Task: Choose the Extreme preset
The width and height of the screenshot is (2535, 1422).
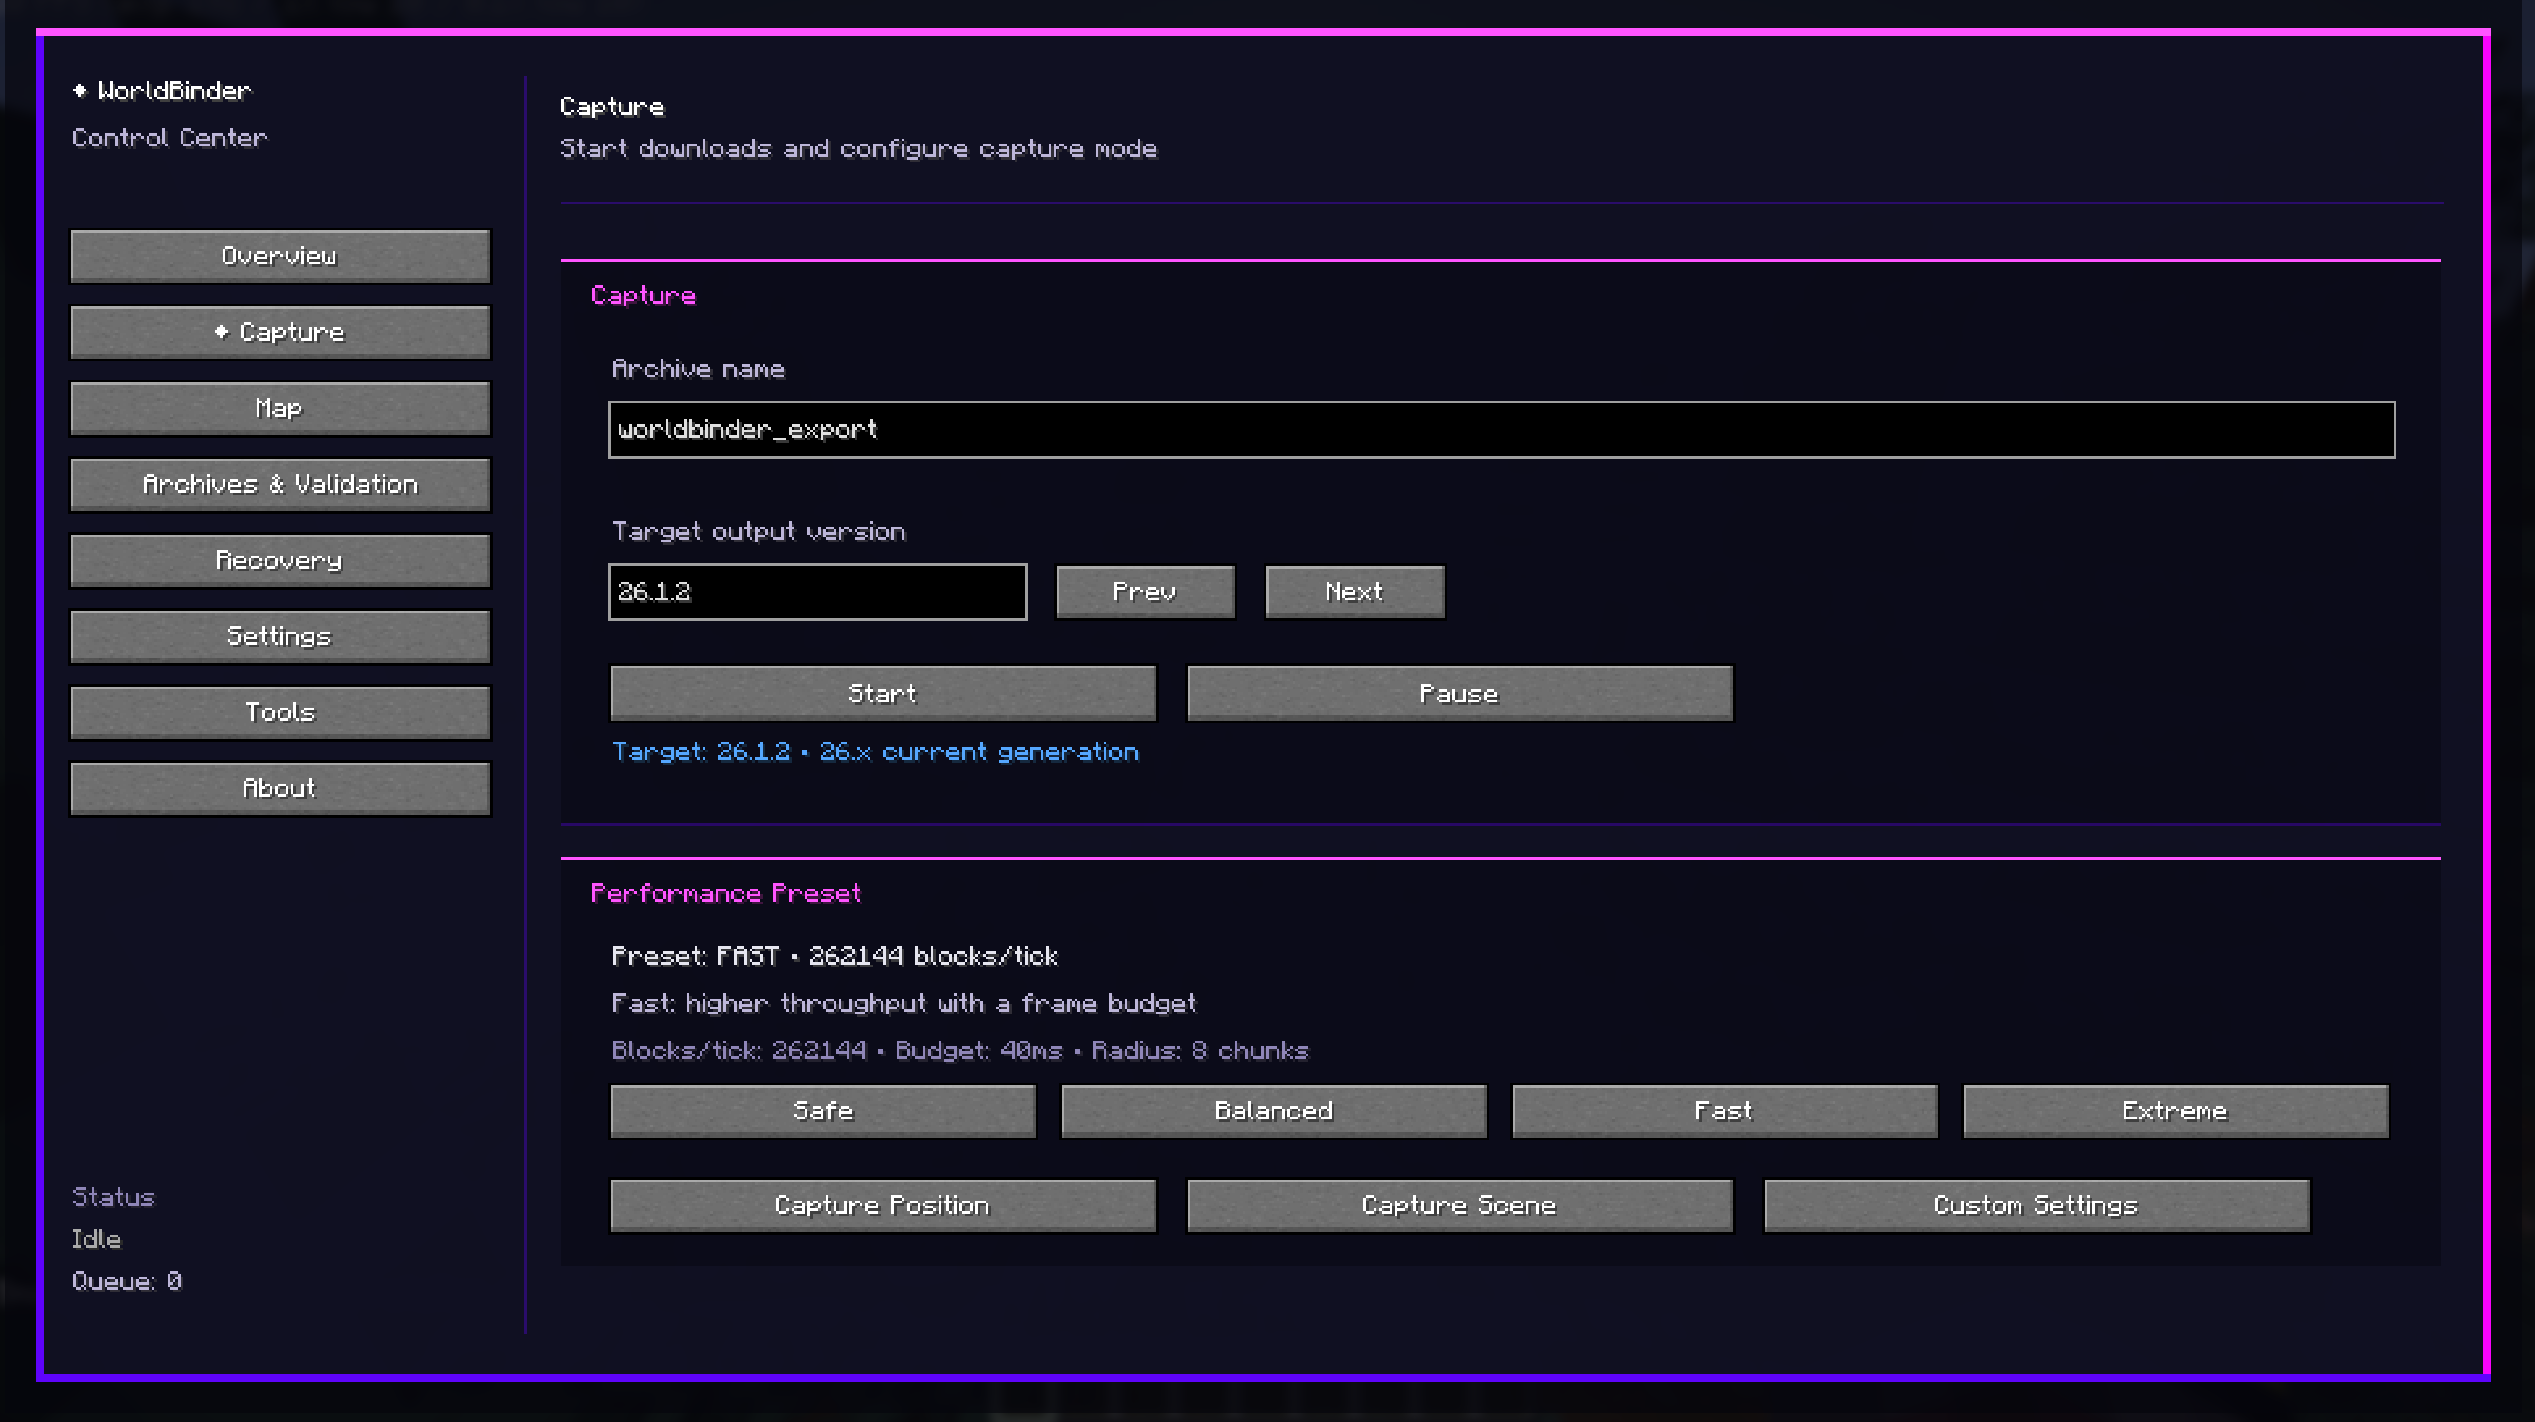Action: [x=2175, y=1111]
